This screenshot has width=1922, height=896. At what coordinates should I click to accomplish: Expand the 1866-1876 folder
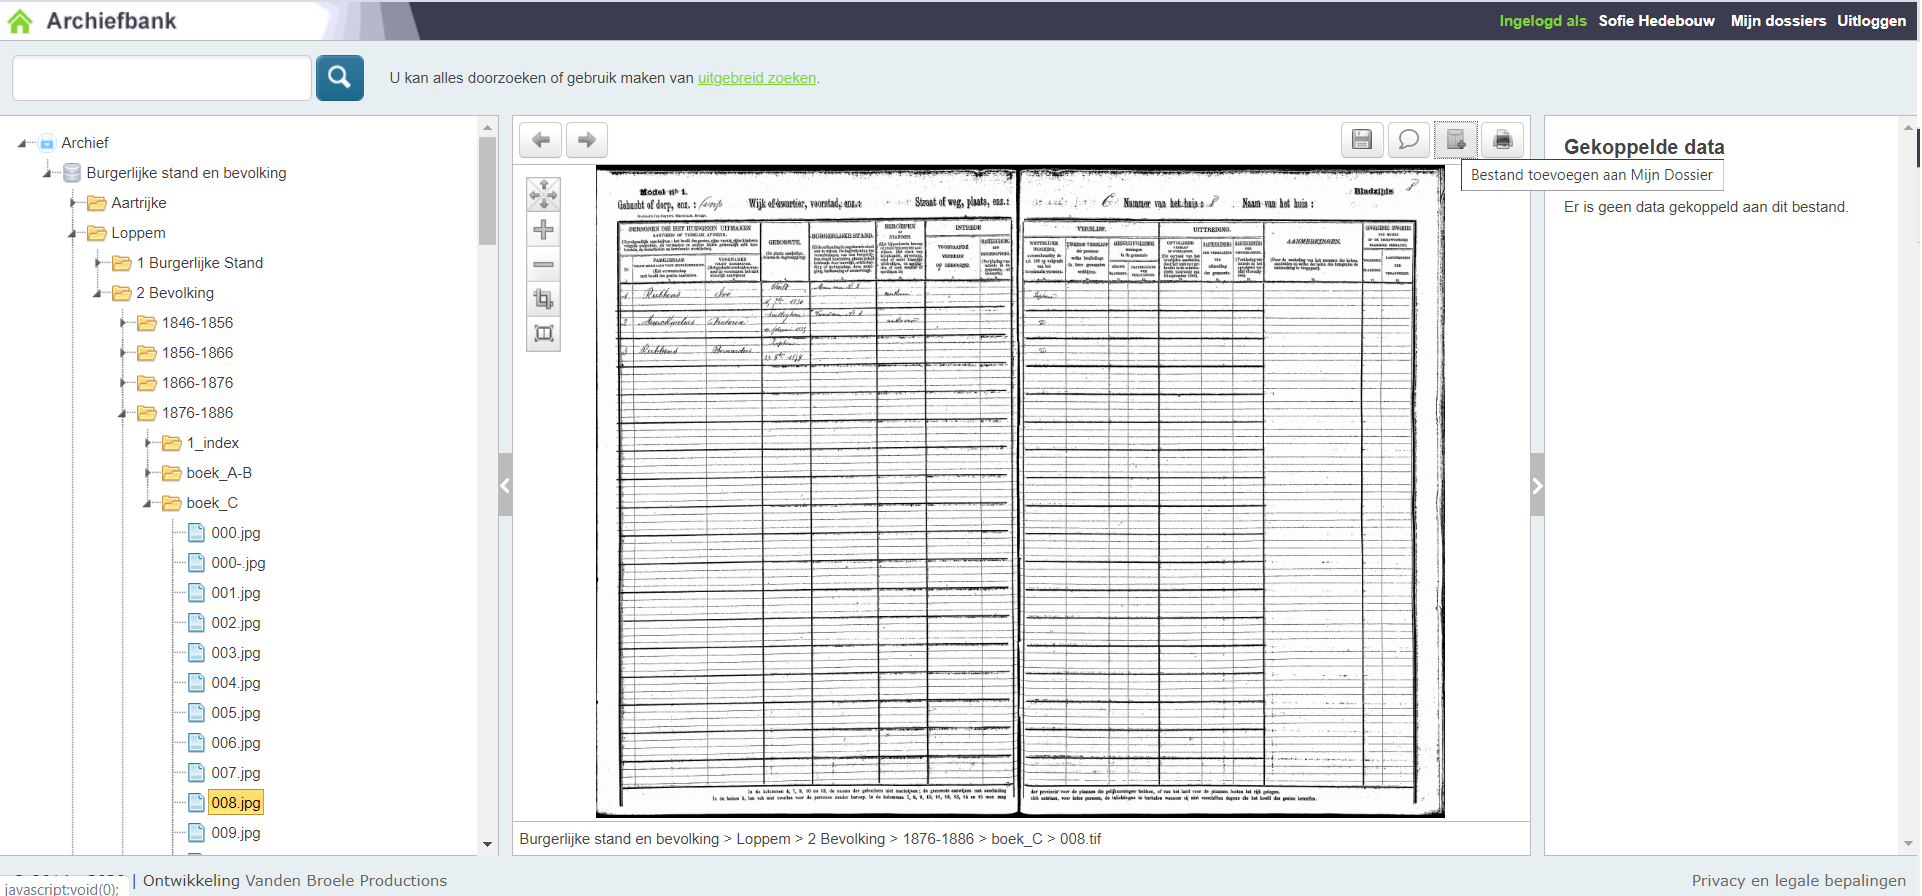[123, 383]
